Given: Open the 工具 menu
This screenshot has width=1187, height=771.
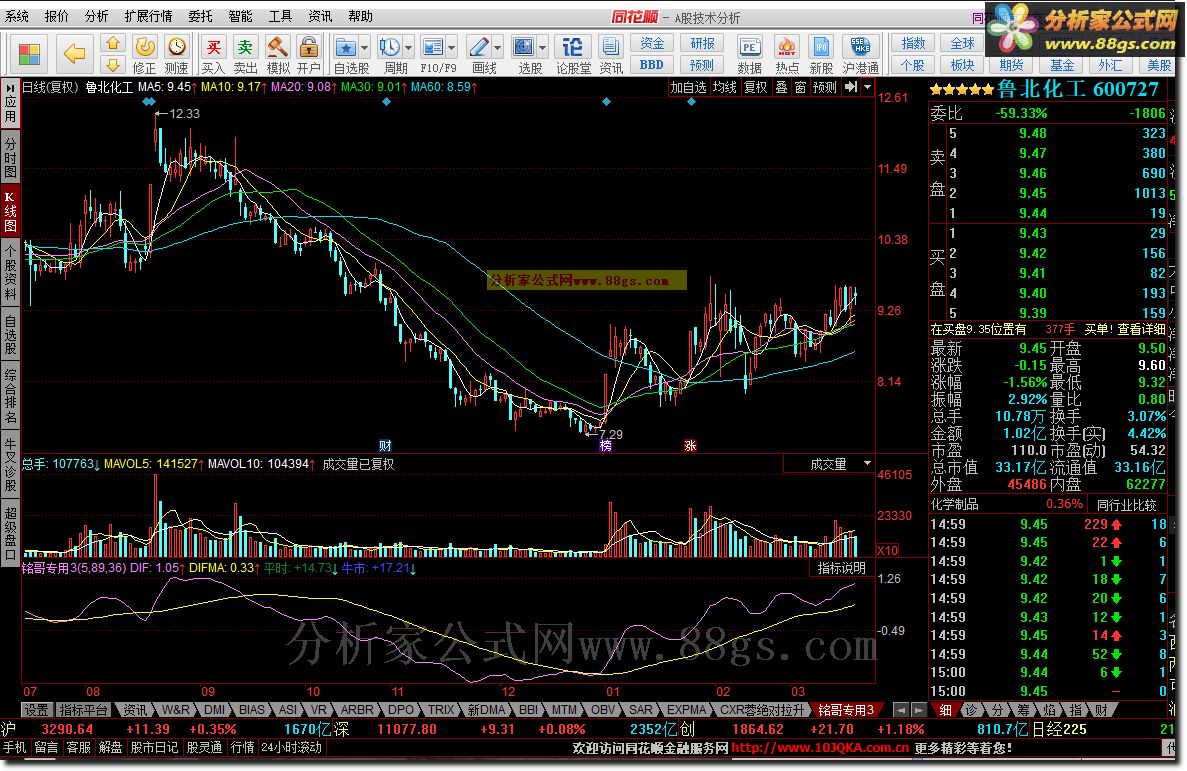Looking at the screenshot, I should coord(280,16).
